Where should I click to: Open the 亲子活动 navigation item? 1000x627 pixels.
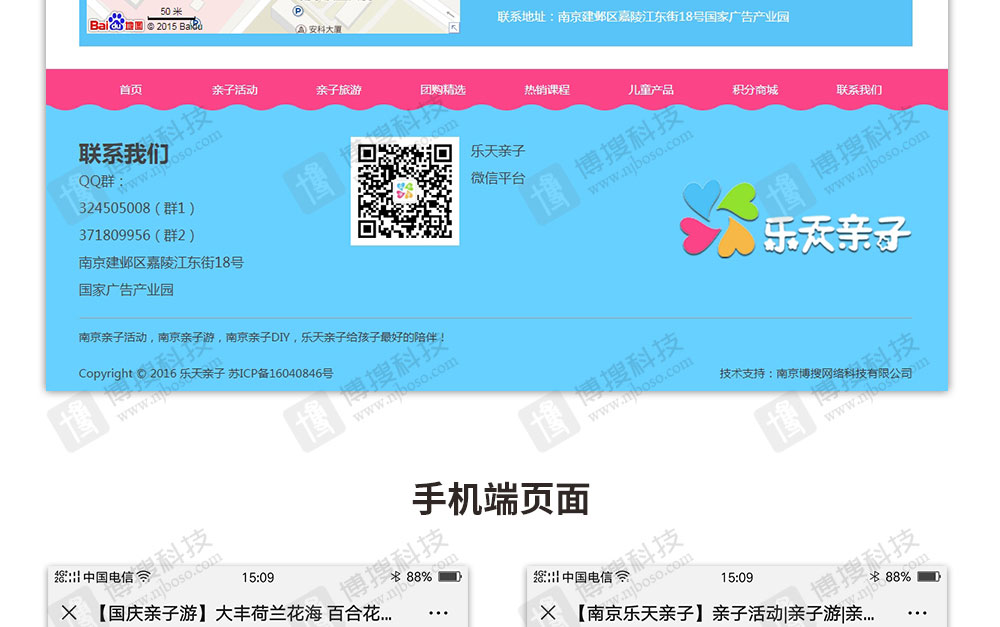pyautogui.click(x=235, y=90)
